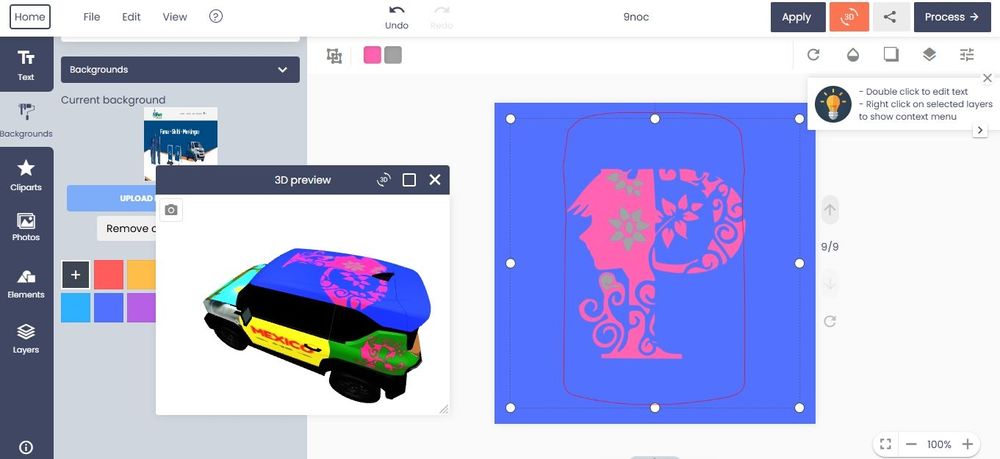Screen dimensions: 1000x459
Task: Click the share icon in top bar
Action: [889, 17]
